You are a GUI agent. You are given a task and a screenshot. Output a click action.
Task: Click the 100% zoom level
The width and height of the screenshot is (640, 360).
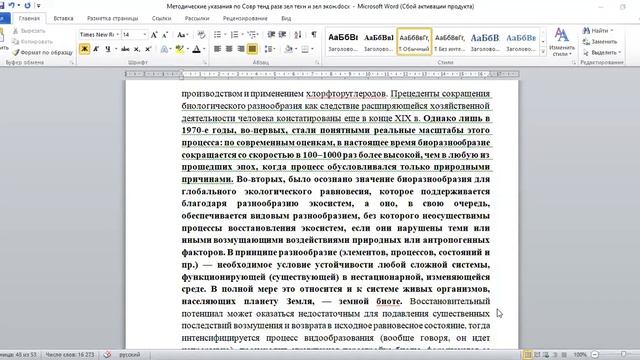click(580, 355)
